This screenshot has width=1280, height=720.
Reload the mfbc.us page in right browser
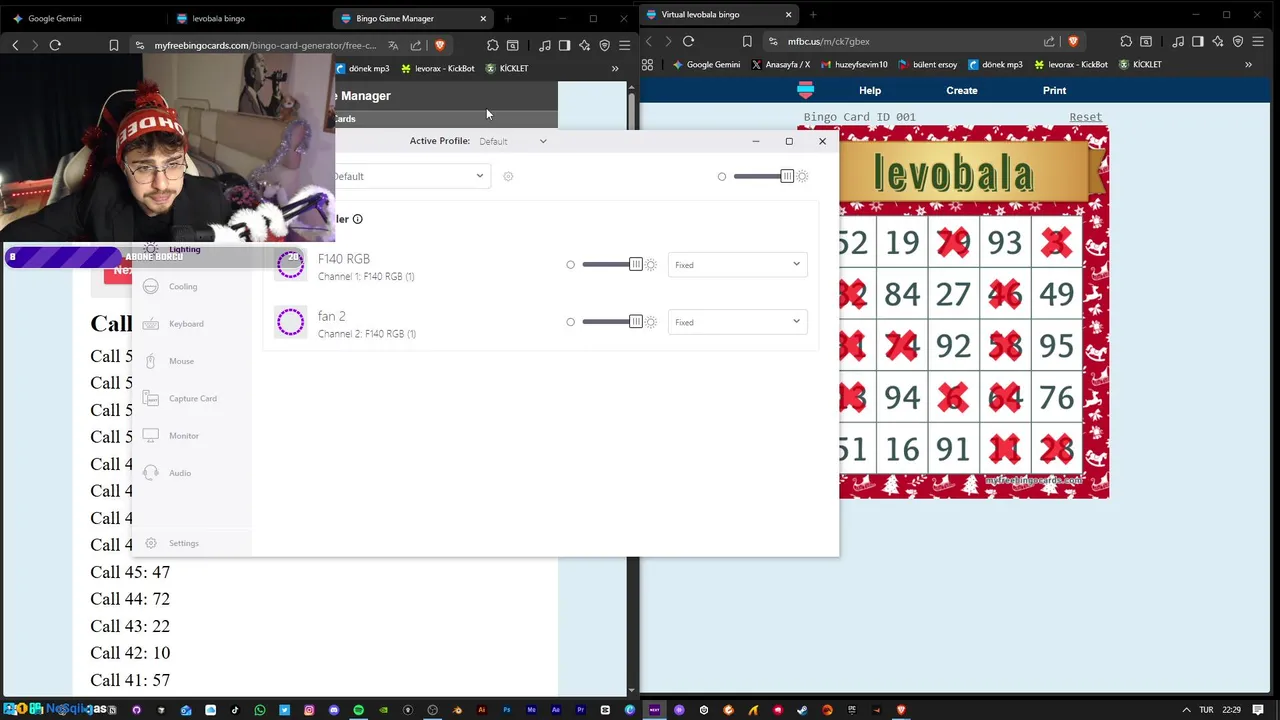pyautogui.click(x=688, y=41)
